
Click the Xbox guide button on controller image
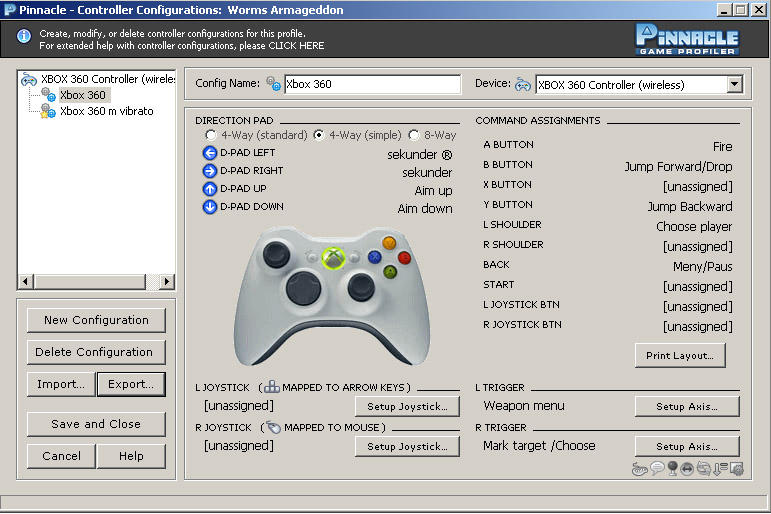pyautogui.click(x=333, y=258)
